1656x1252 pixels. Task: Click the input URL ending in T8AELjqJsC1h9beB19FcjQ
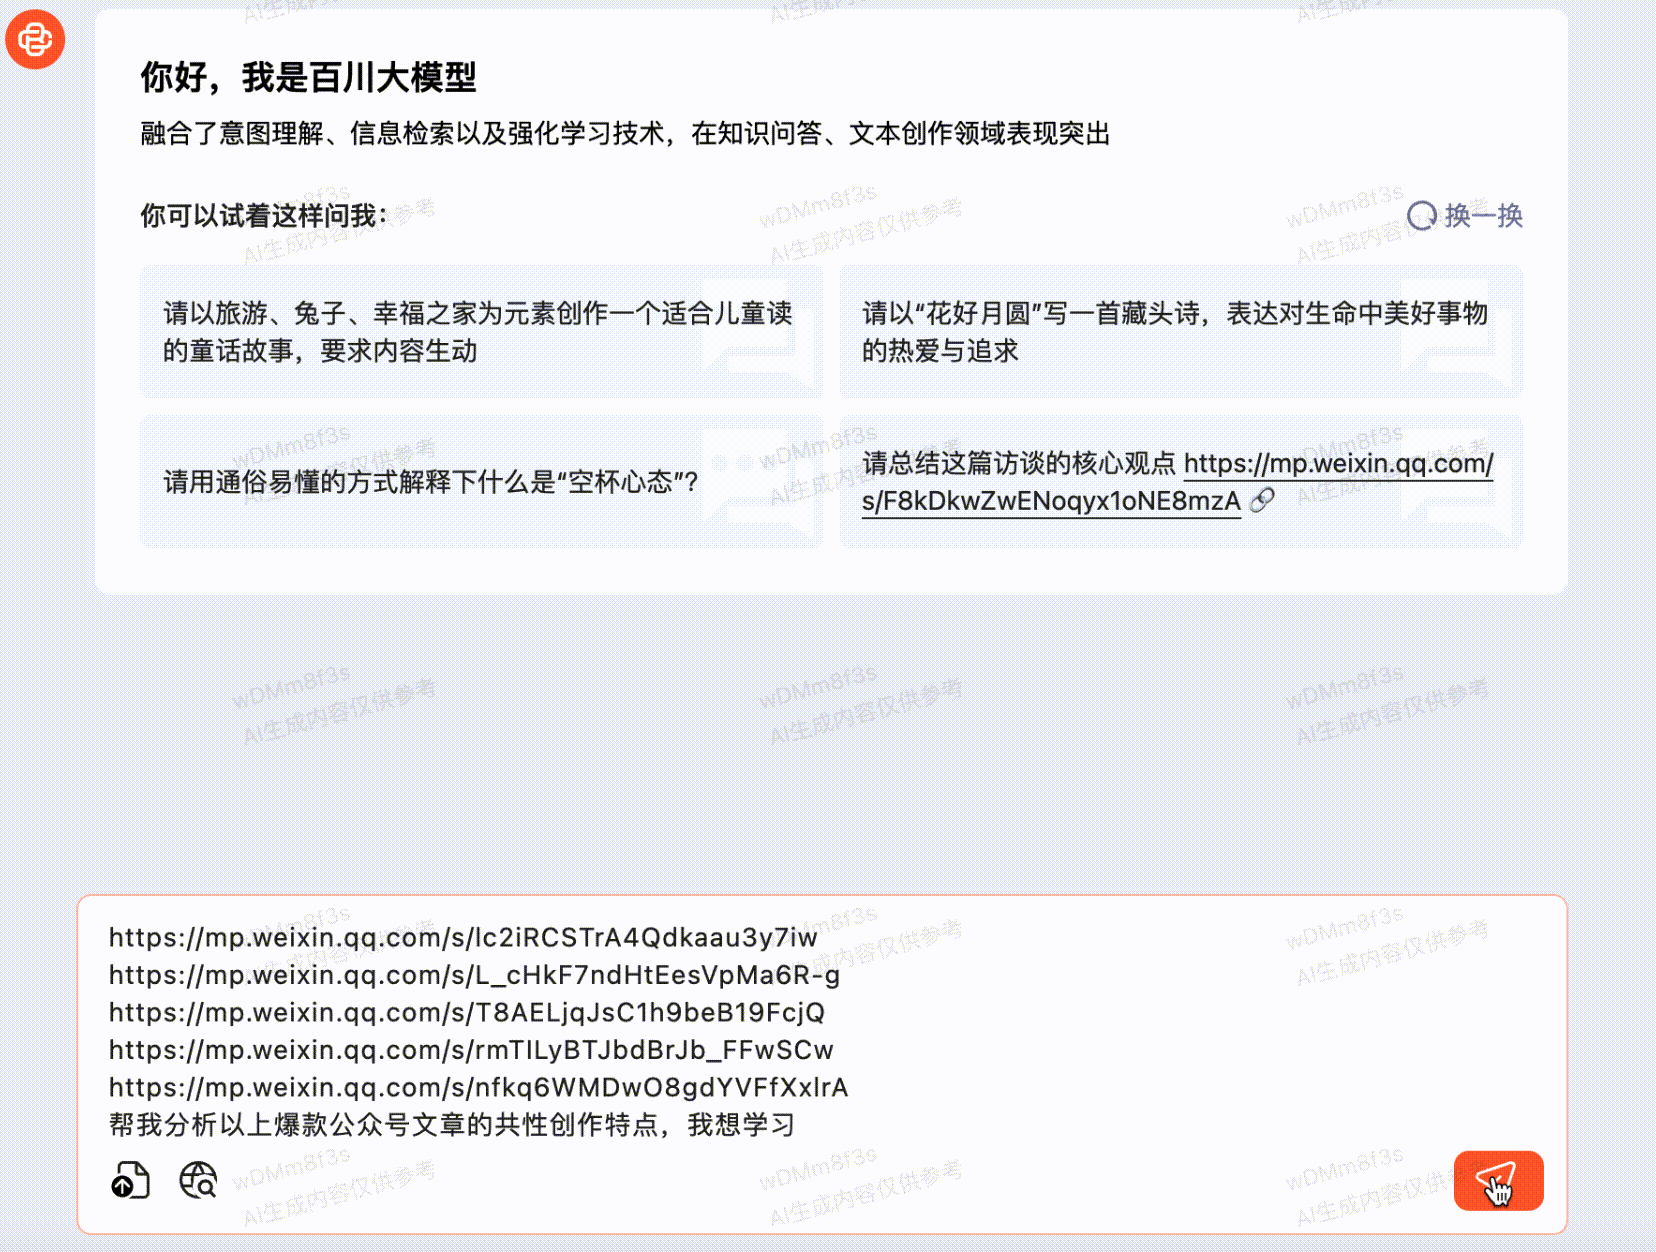pyautogui.click(x=466, y=1012)
